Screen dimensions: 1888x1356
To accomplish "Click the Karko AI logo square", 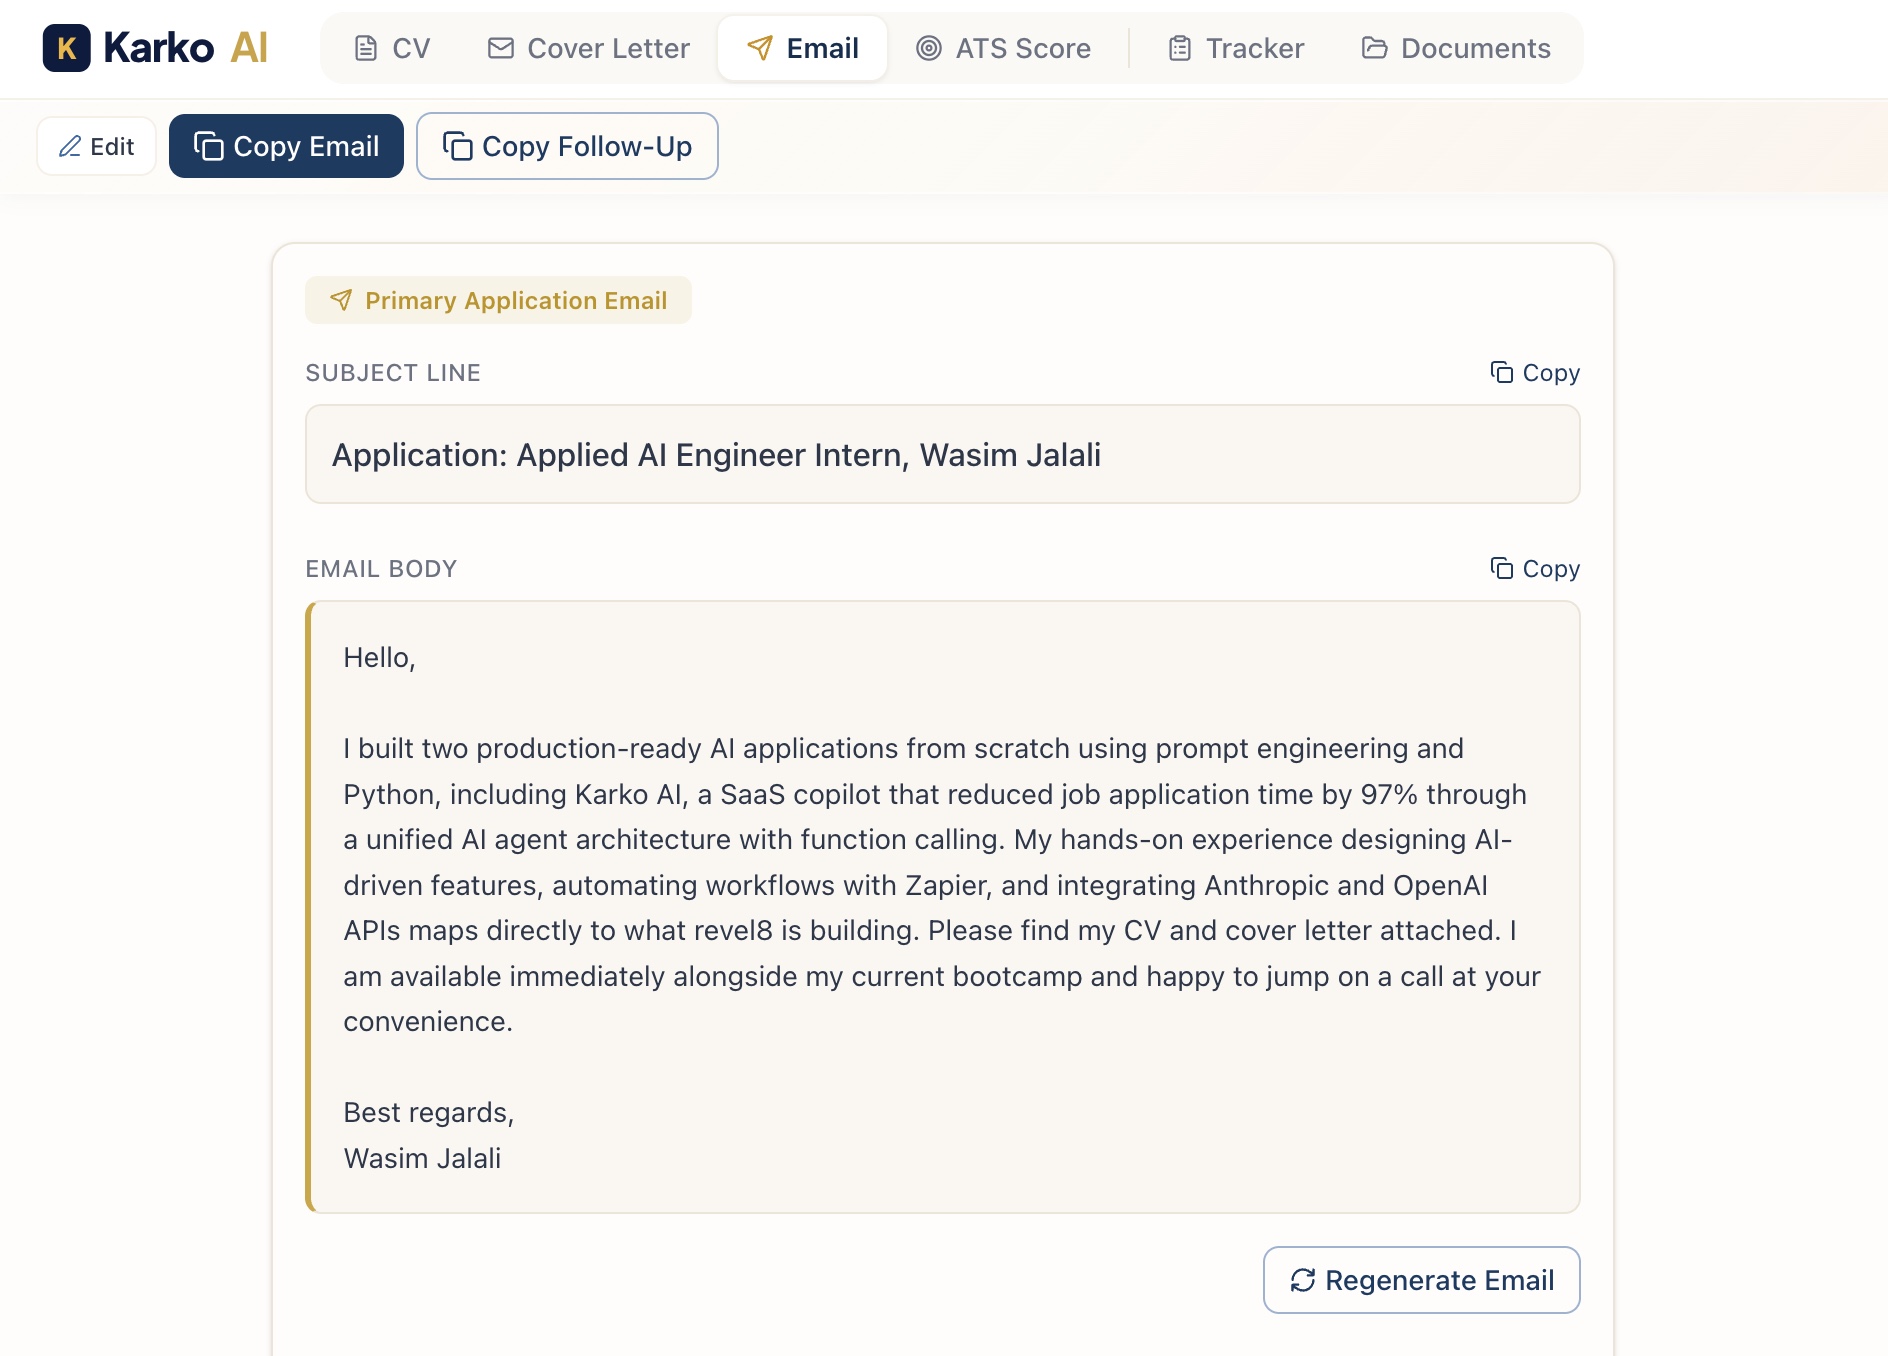I will (66, 47).
